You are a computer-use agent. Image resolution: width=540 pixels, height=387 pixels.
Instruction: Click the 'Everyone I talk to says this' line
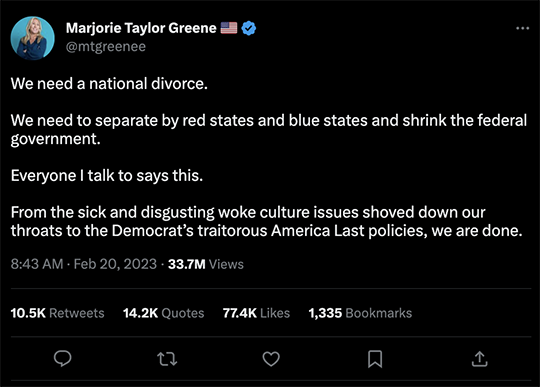click(x=107, y=176)
